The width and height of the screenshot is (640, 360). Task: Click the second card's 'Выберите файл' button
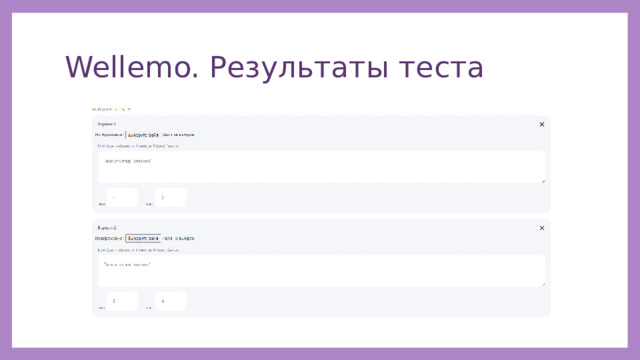pos(143,238)
